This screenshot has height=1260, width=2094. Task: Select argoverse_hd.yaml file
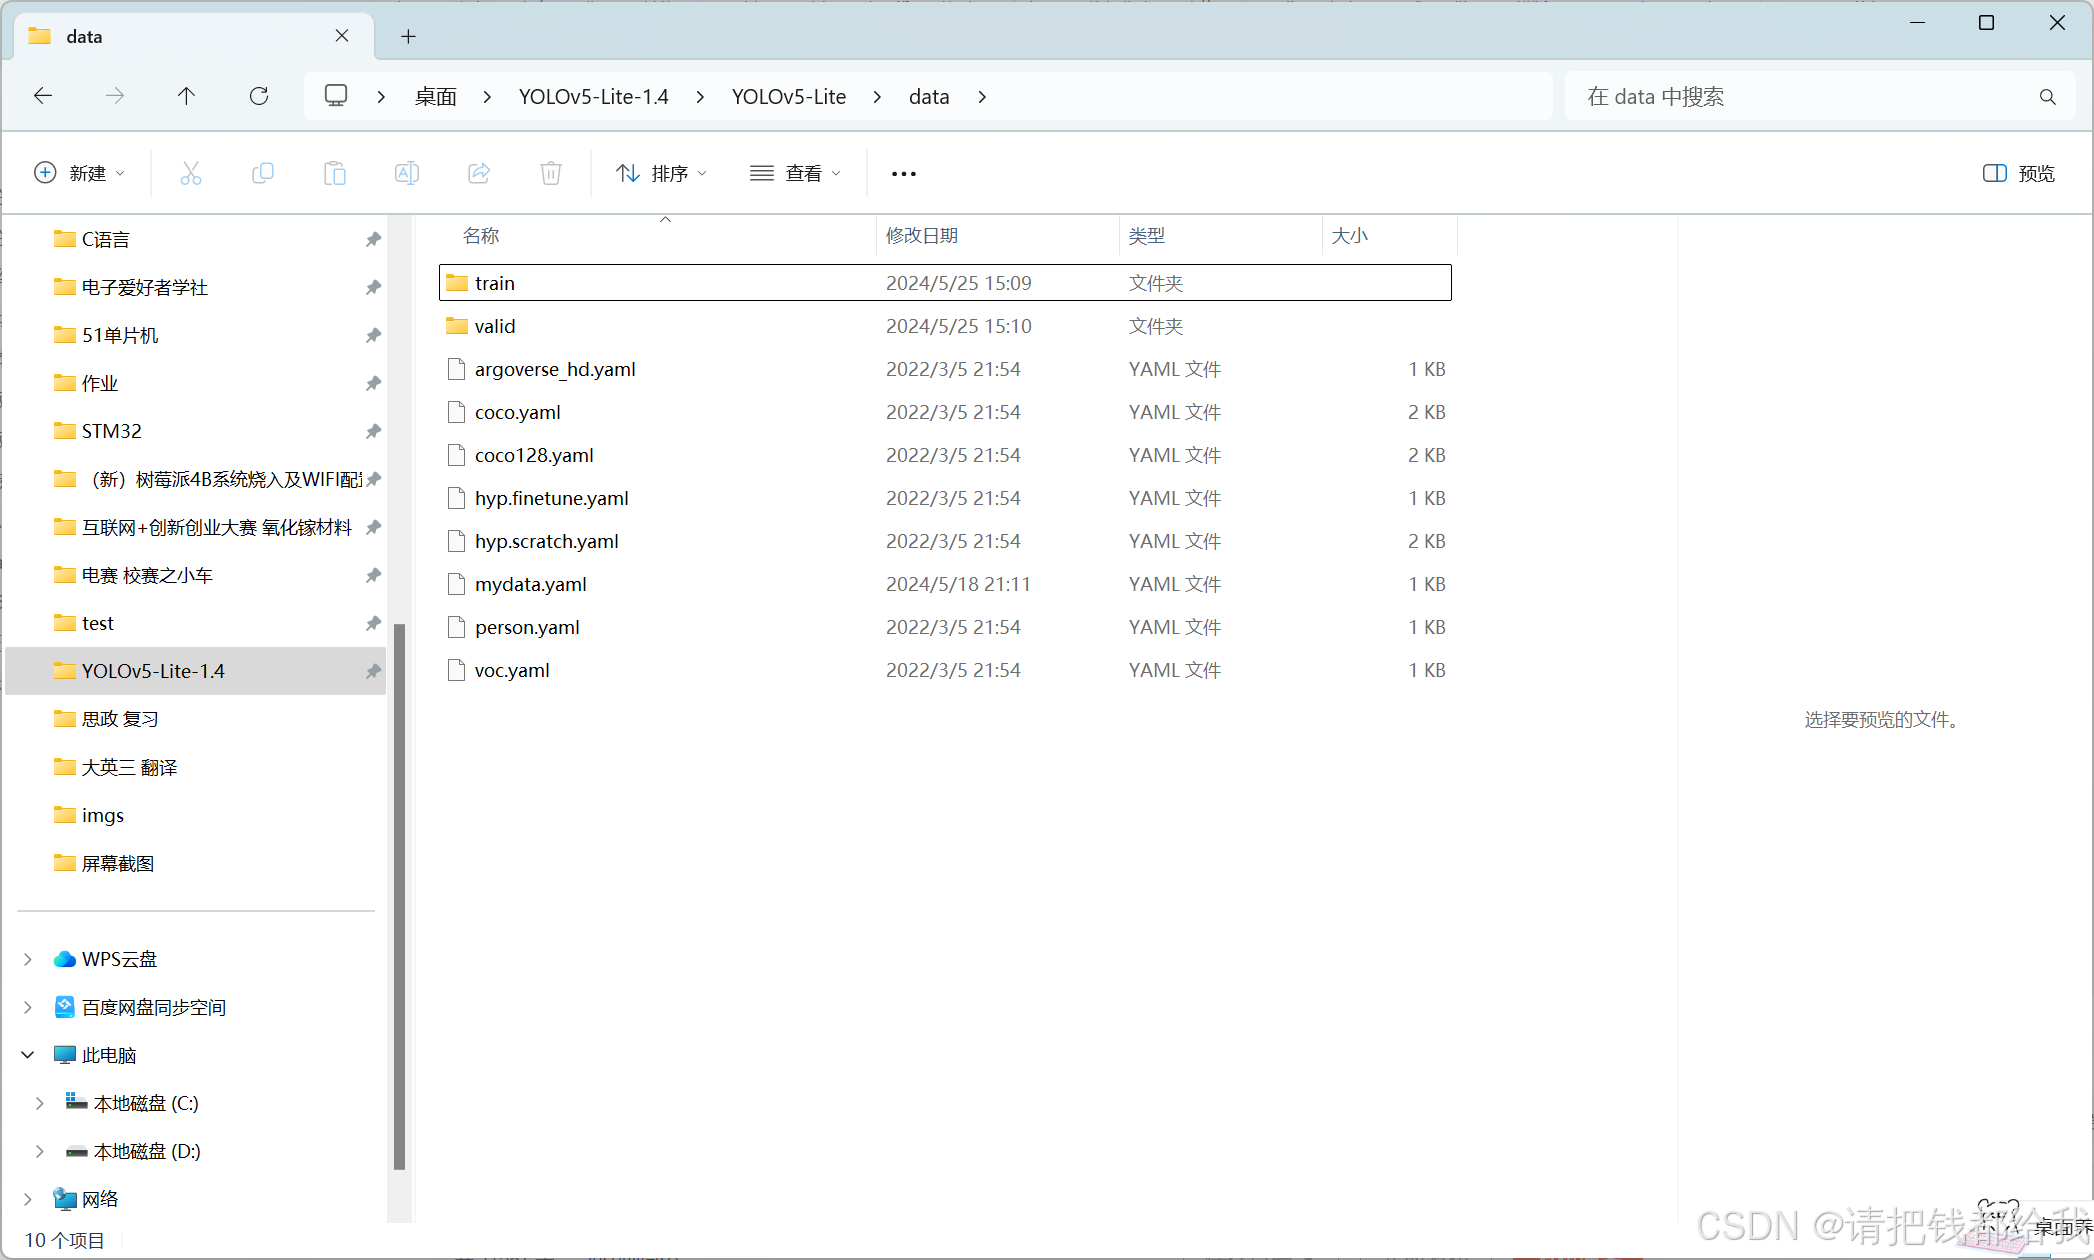pyautogui.click(x=945, y=369)
